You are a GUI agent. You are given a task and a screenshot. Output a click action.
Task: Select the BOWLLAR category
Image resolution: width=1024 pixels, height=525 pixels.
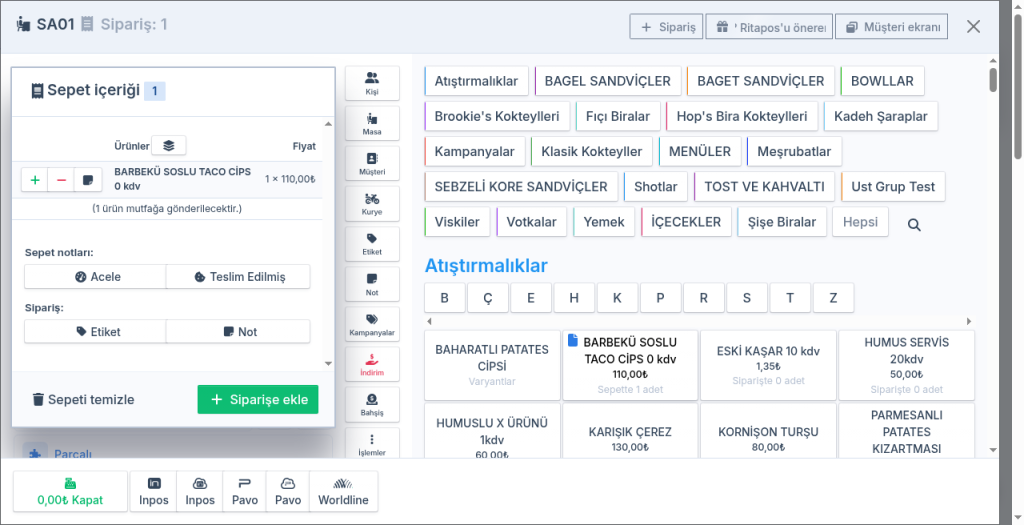pyautogui.click(x=882, y=81)
